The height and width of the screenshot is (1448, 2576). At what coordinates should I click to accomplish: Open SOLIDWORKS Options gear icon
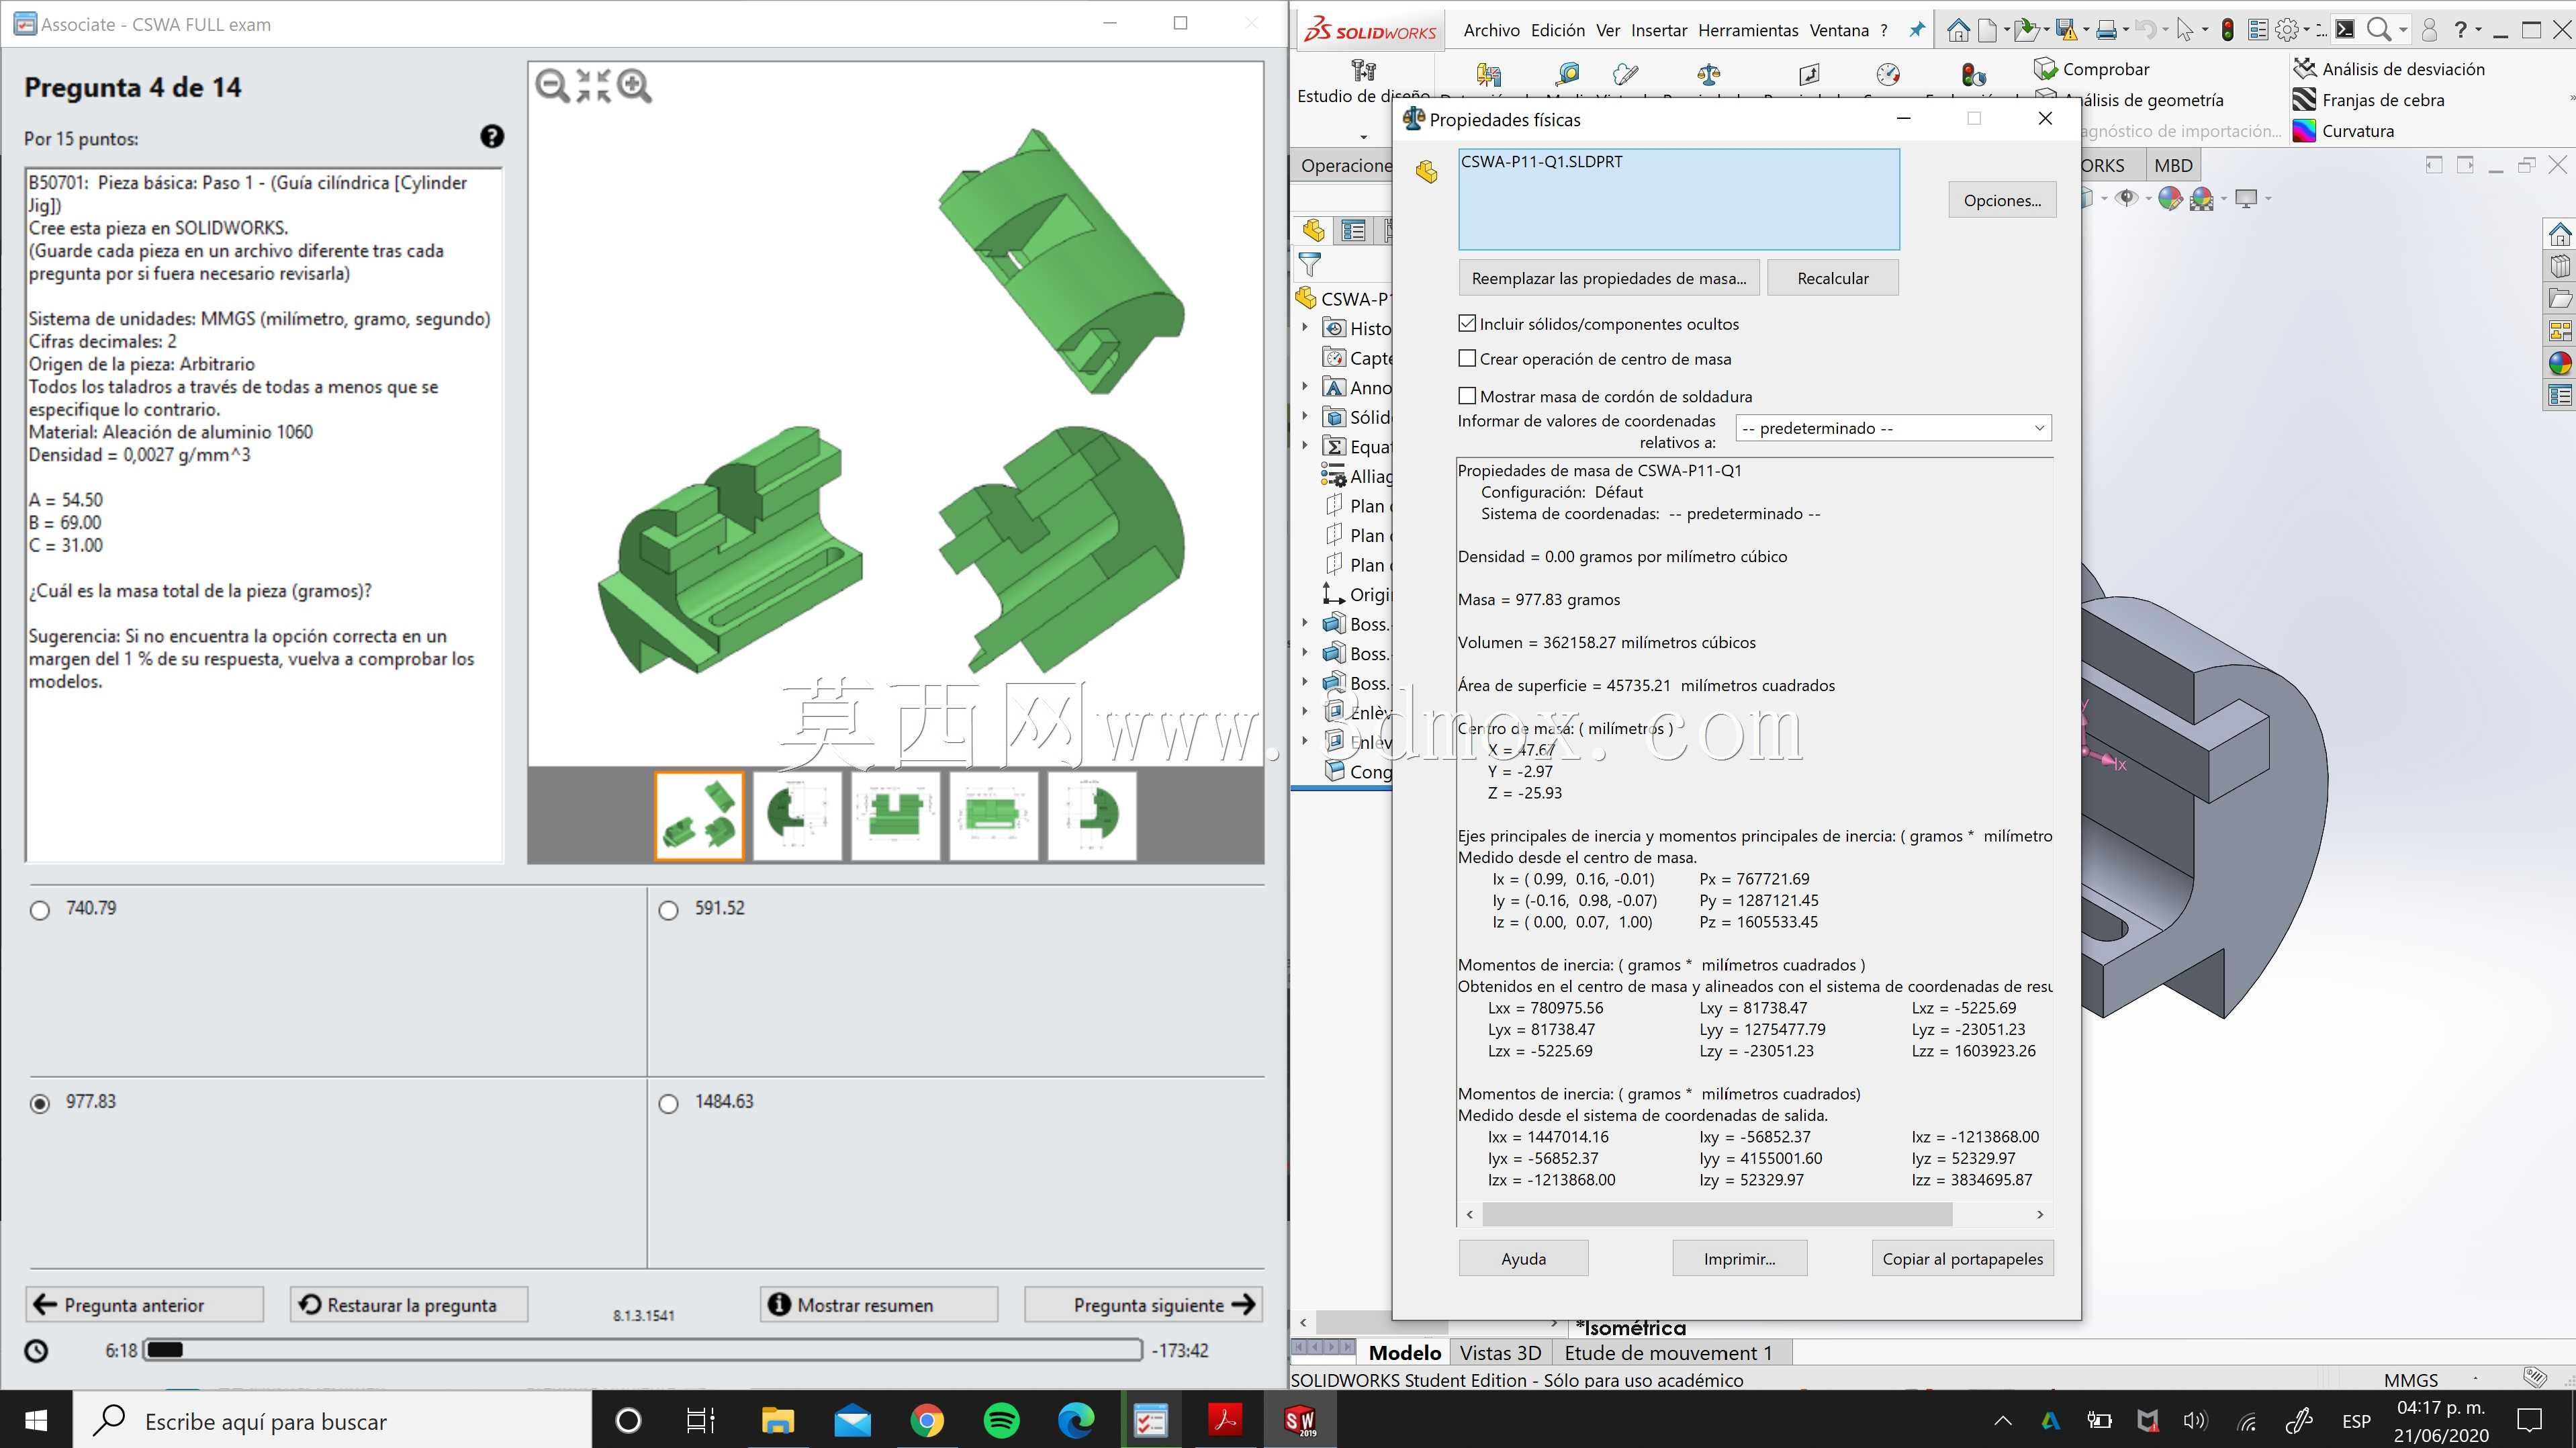pos(2287,30)
